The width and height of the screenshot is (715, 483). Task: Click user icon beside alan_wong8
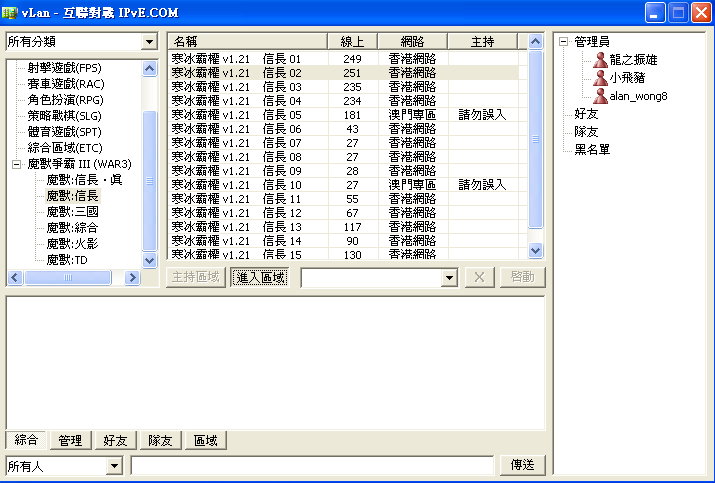coord(601,96)
